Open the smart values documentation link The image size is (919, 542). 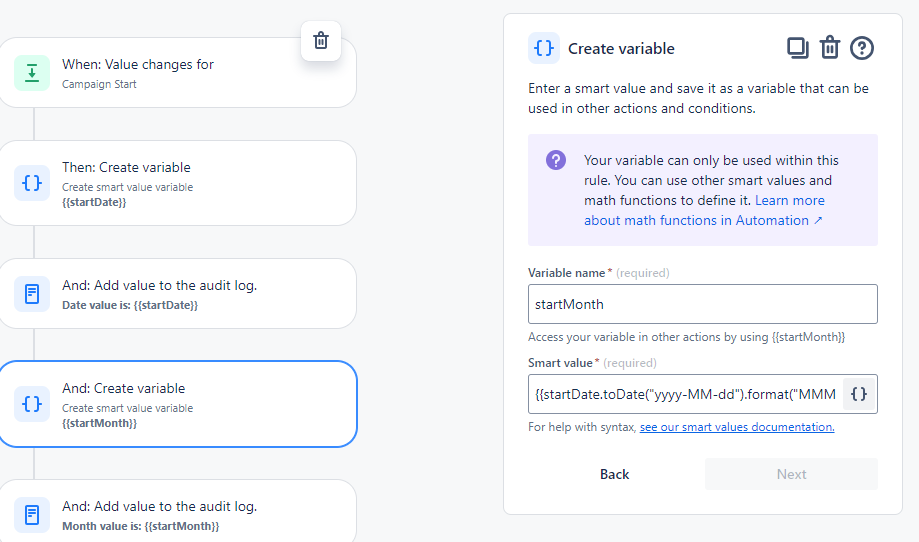736,427
